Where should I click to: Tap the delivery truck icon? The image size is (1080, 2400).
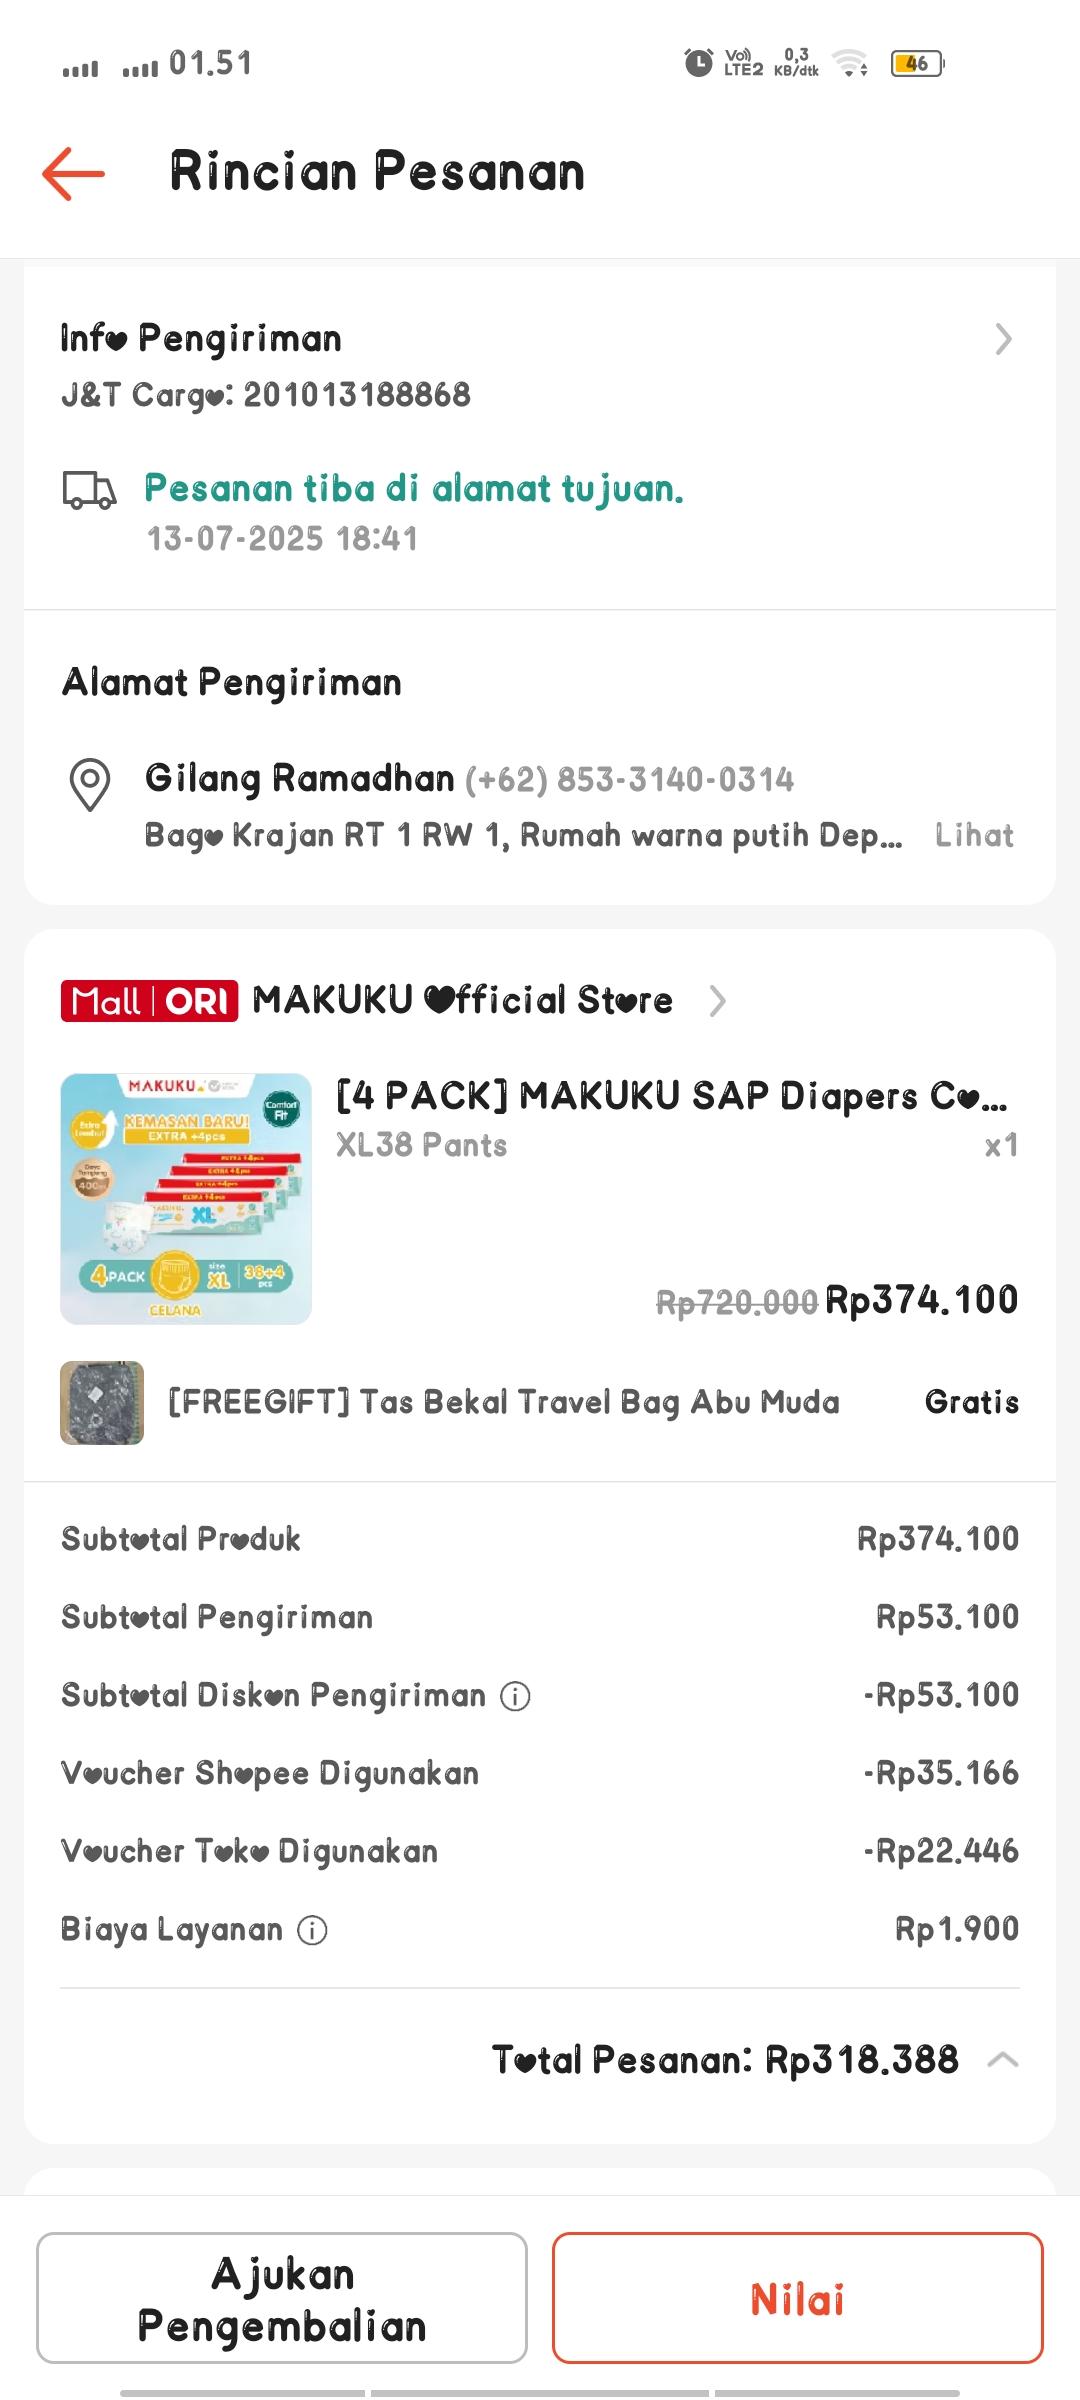click(89, 490)
